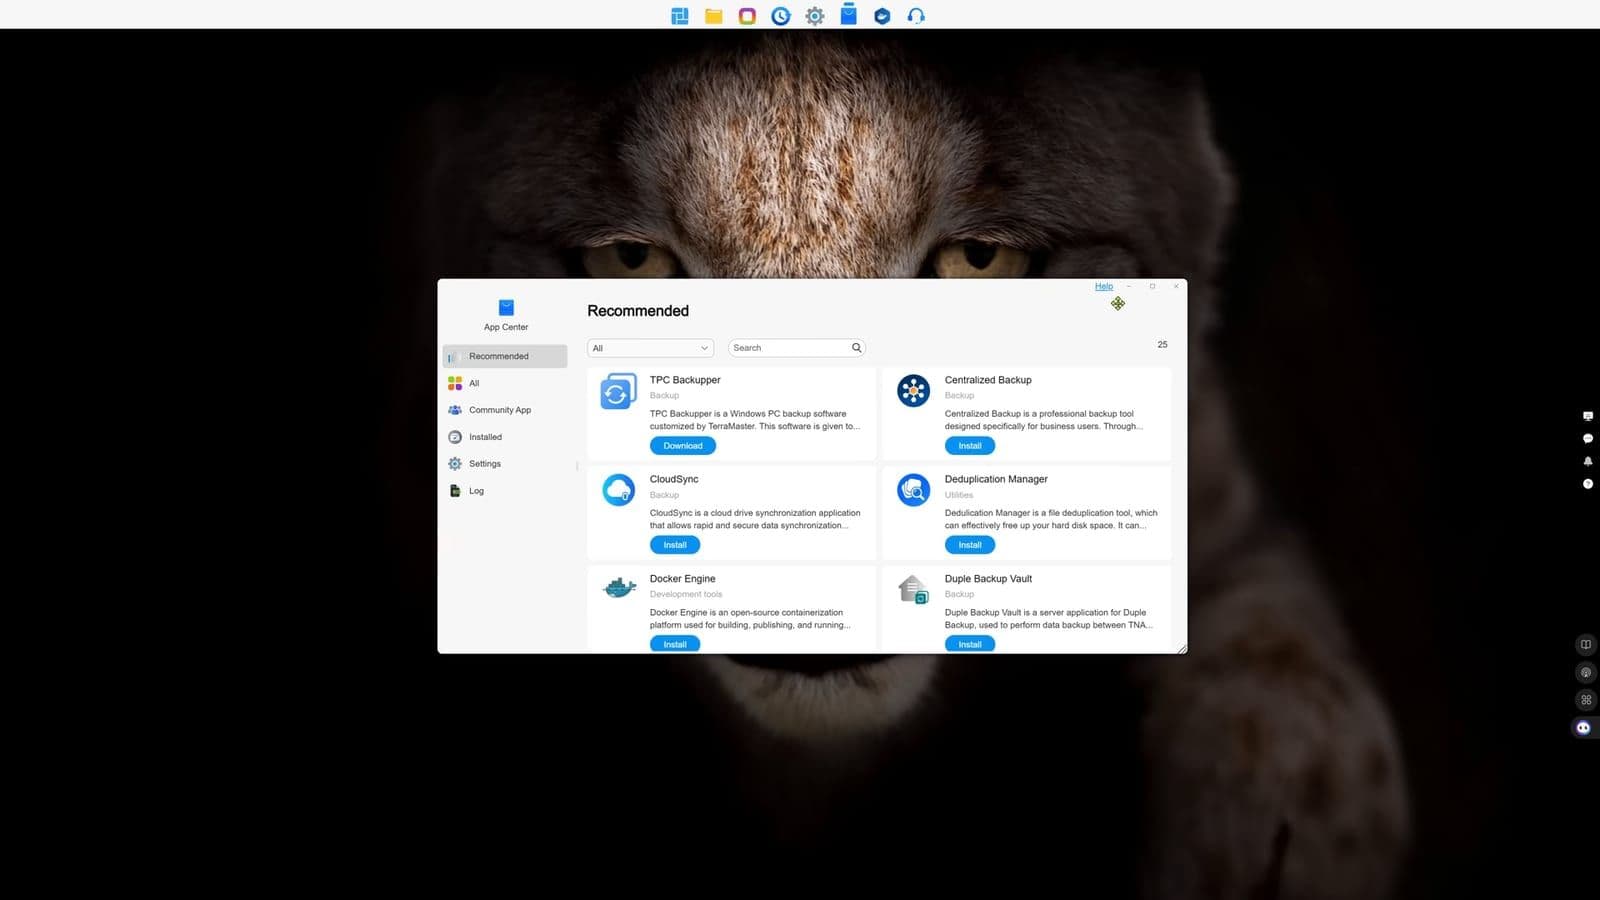Image resolution: width=1600 pixels, height=900 pixels.
Task: Click the "Development tools" category label
Action: click(x=686, y=594)
